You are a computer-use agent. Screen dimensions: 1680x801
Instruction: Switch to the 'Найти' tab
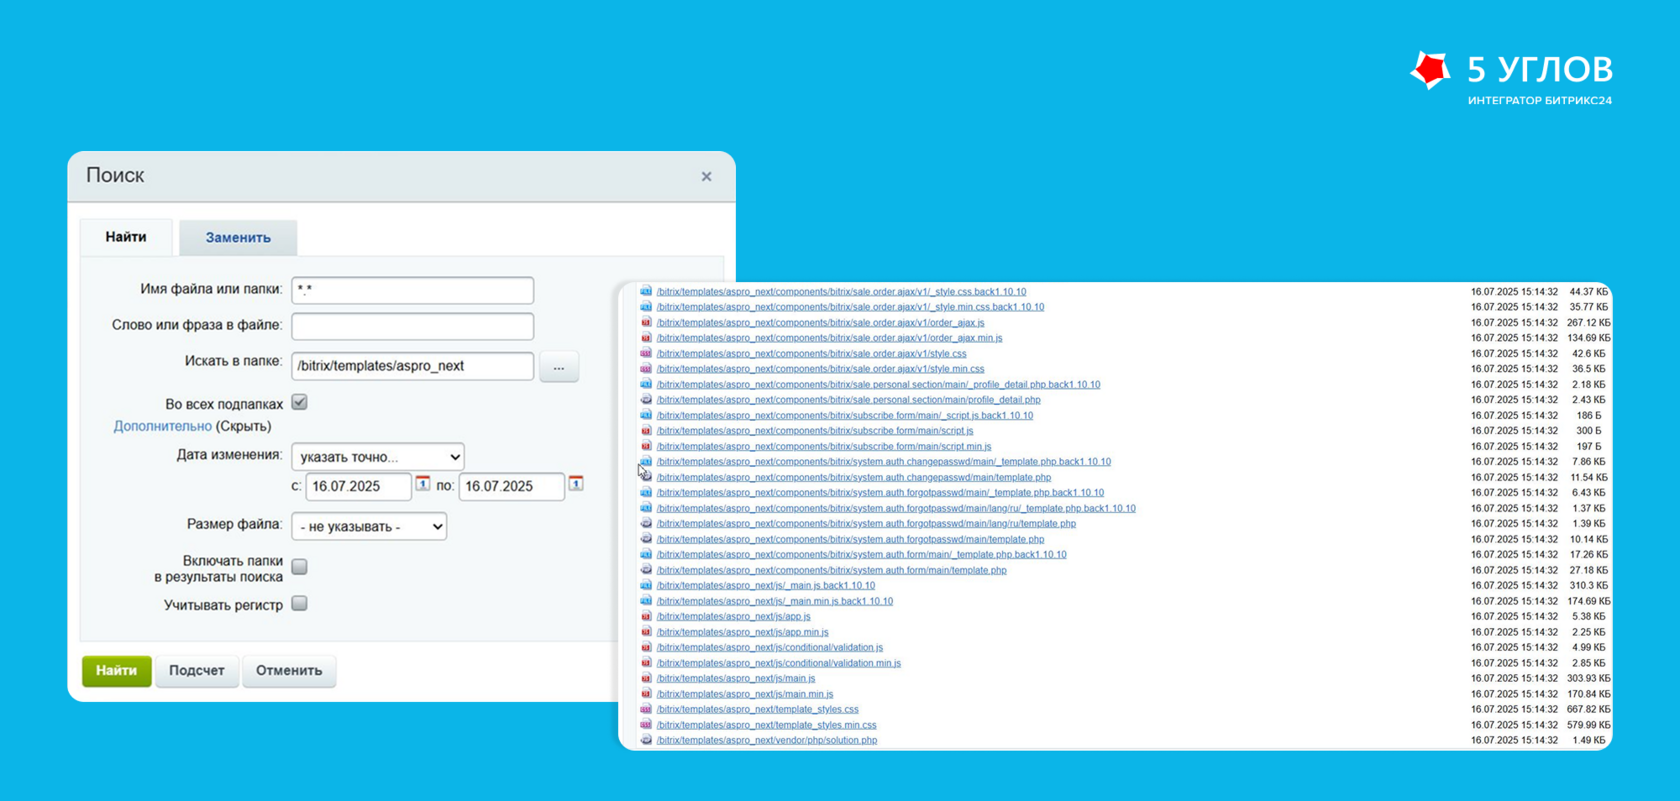(126, 237)
